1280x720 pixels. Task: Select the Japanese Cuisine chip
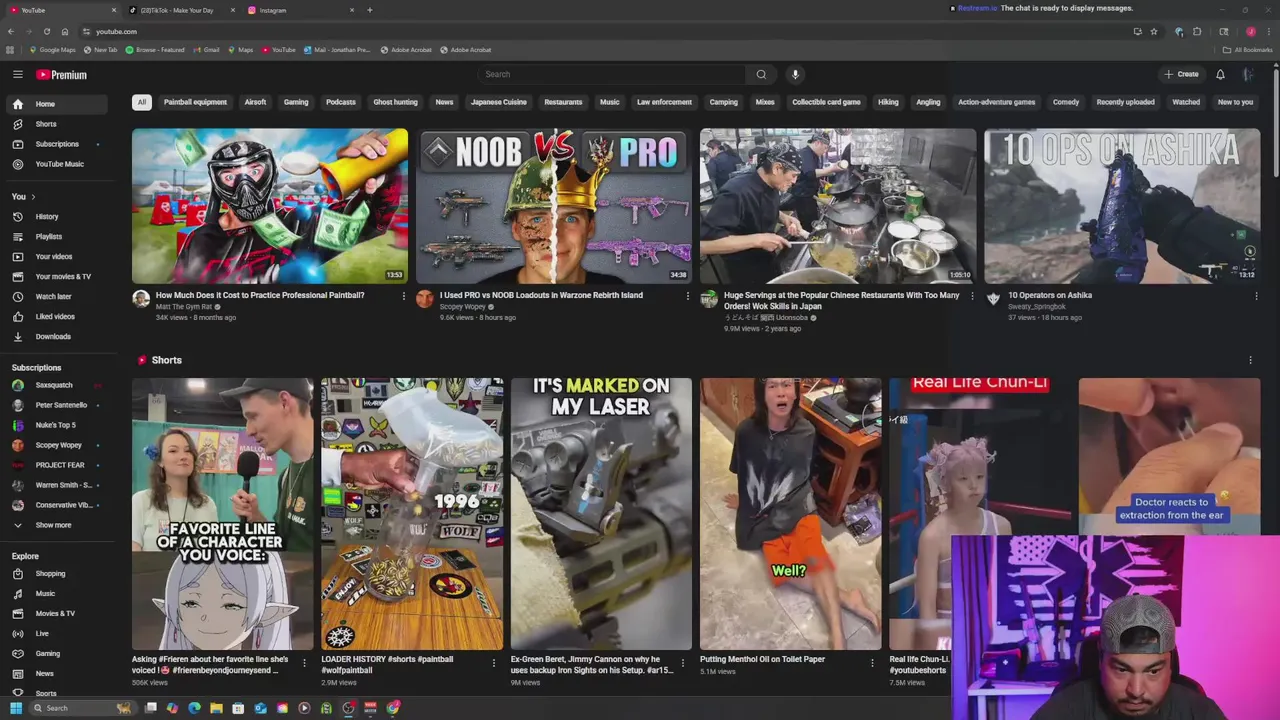click(x=499, y=102)
